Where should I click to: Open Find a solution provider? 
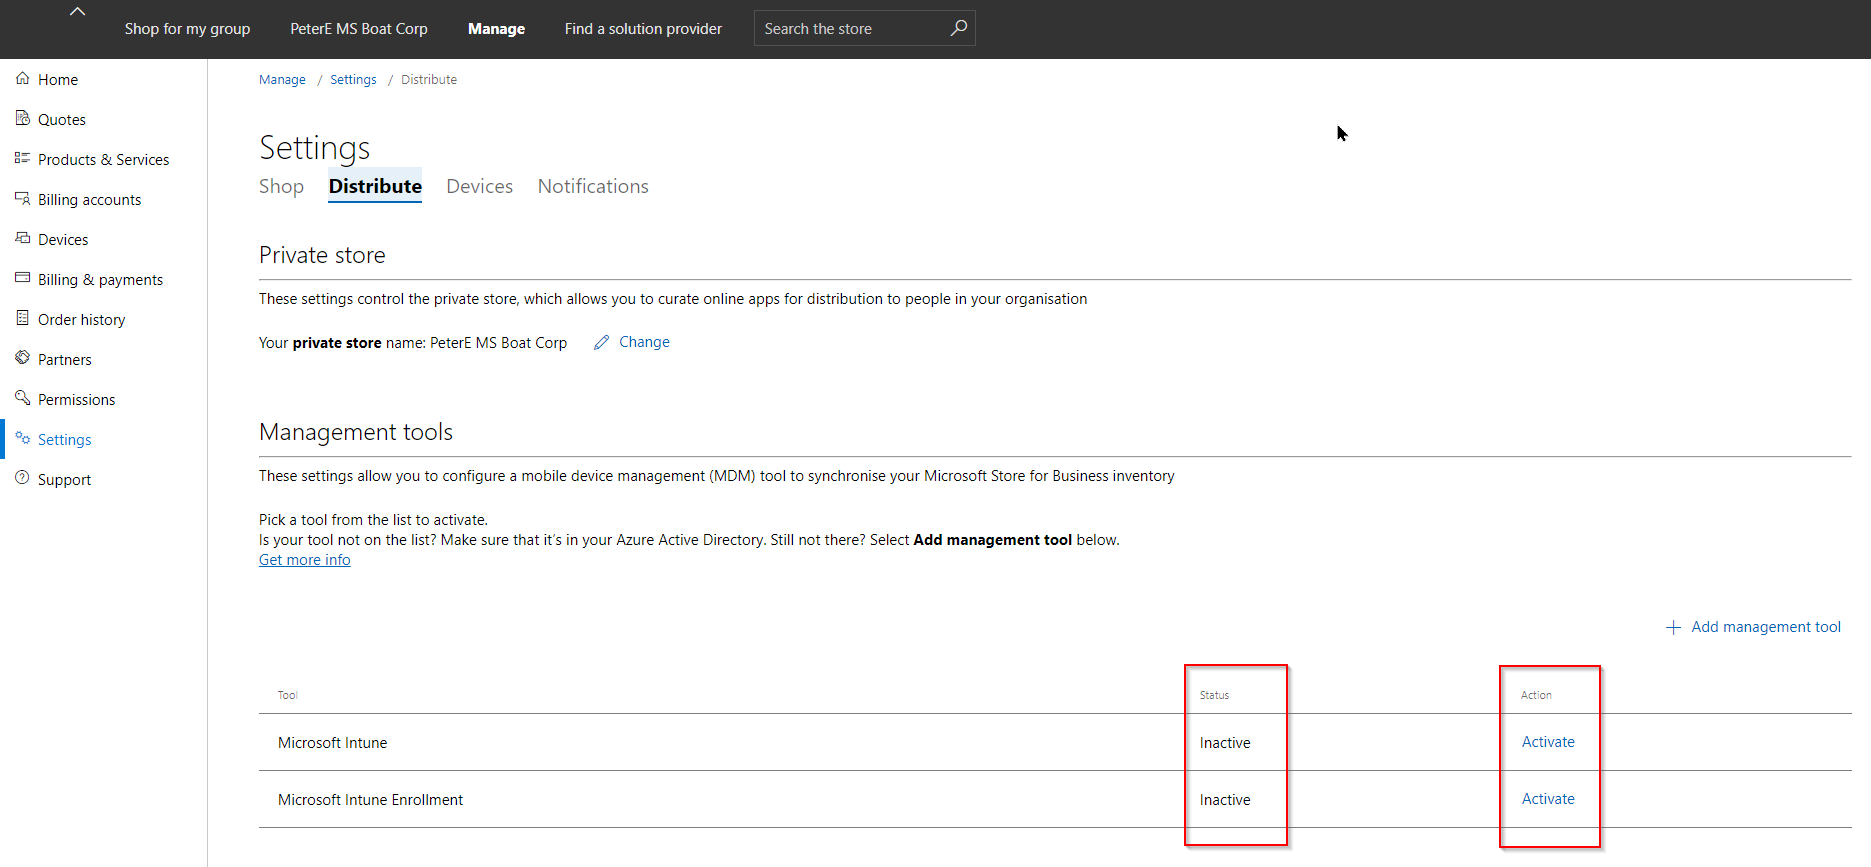[643, 29]
